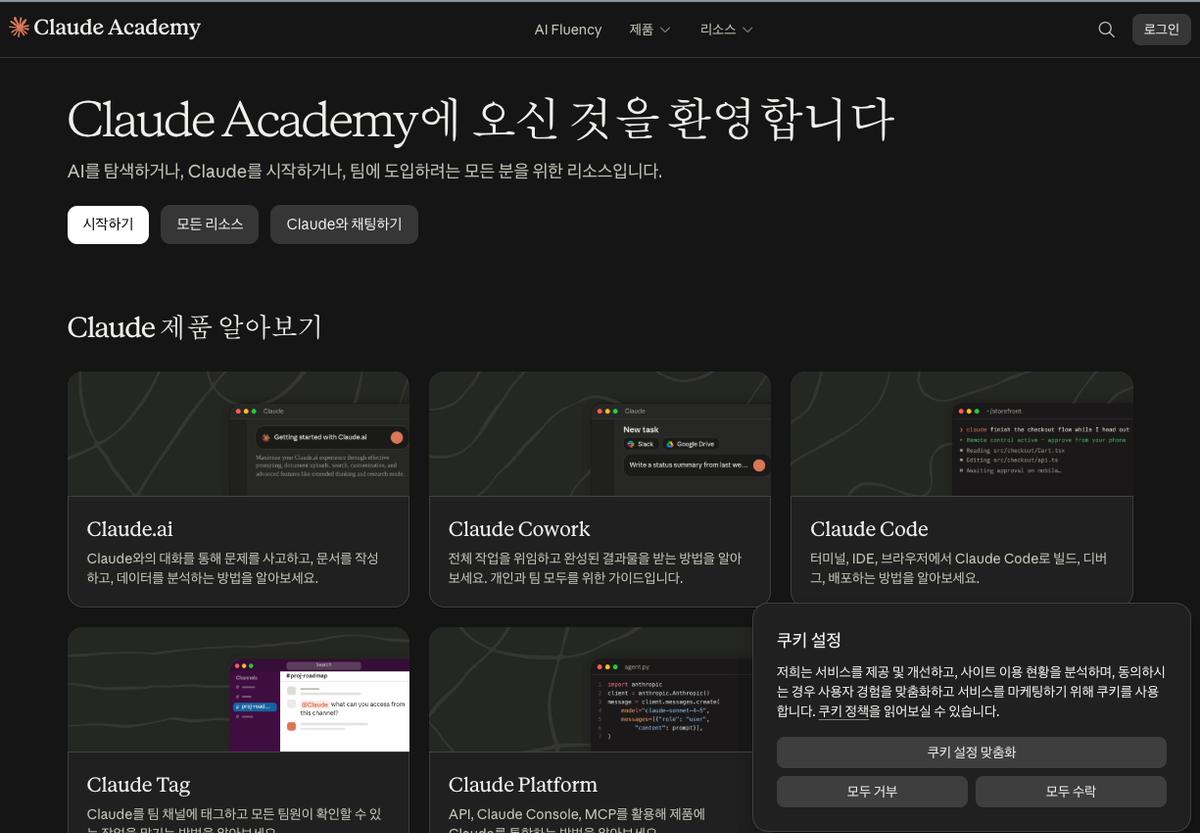Expand the 제품 dropdown menu
Screen dimensions: 1200x833
click(650, 30)
